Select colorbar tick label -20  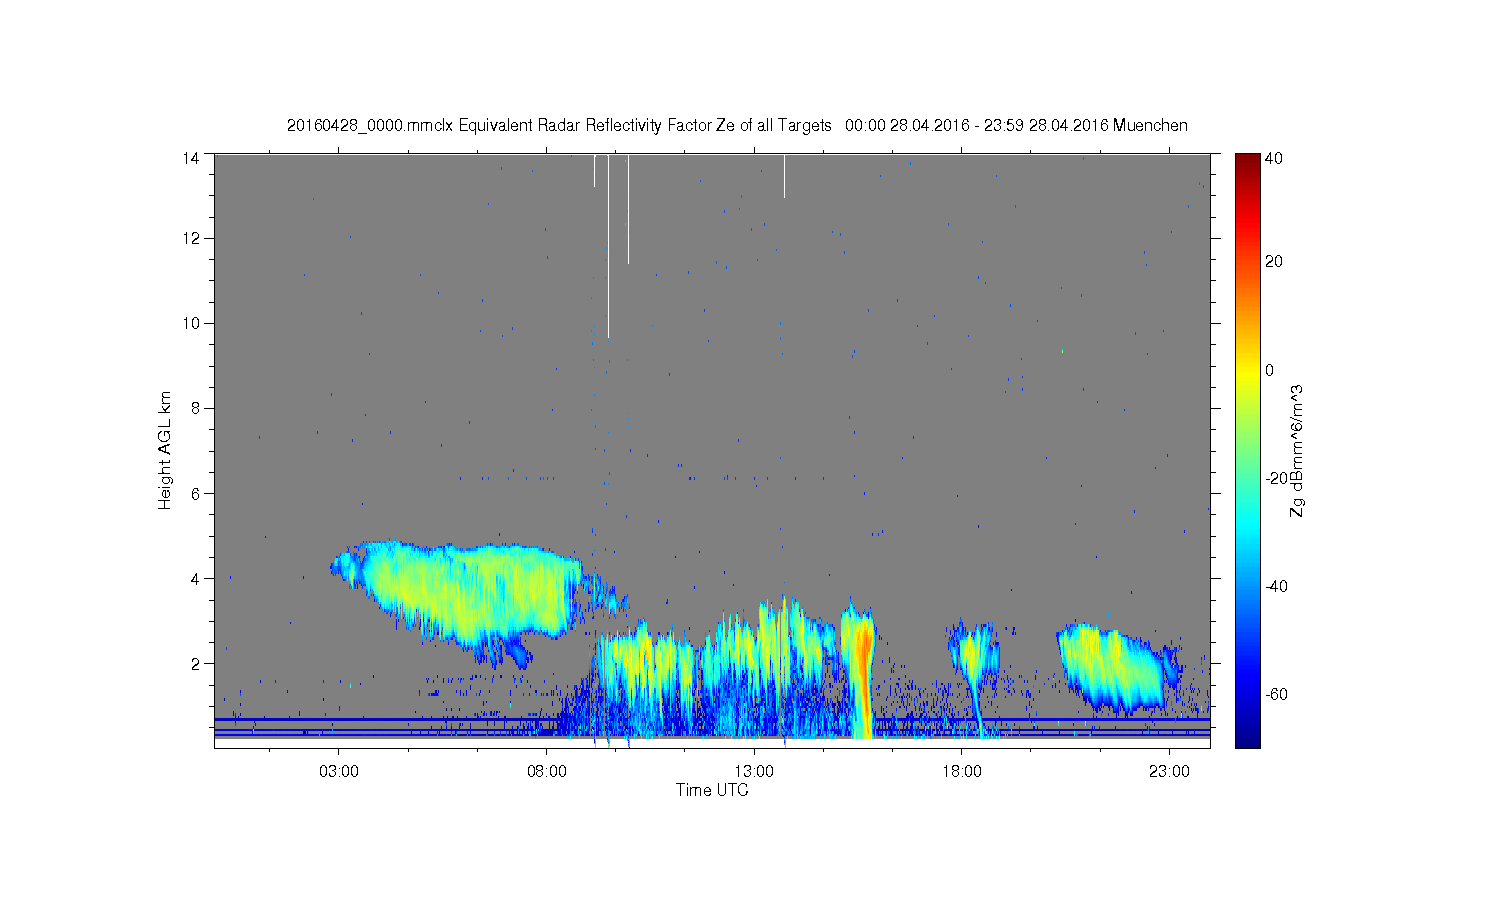click(x=1276, y=478)
